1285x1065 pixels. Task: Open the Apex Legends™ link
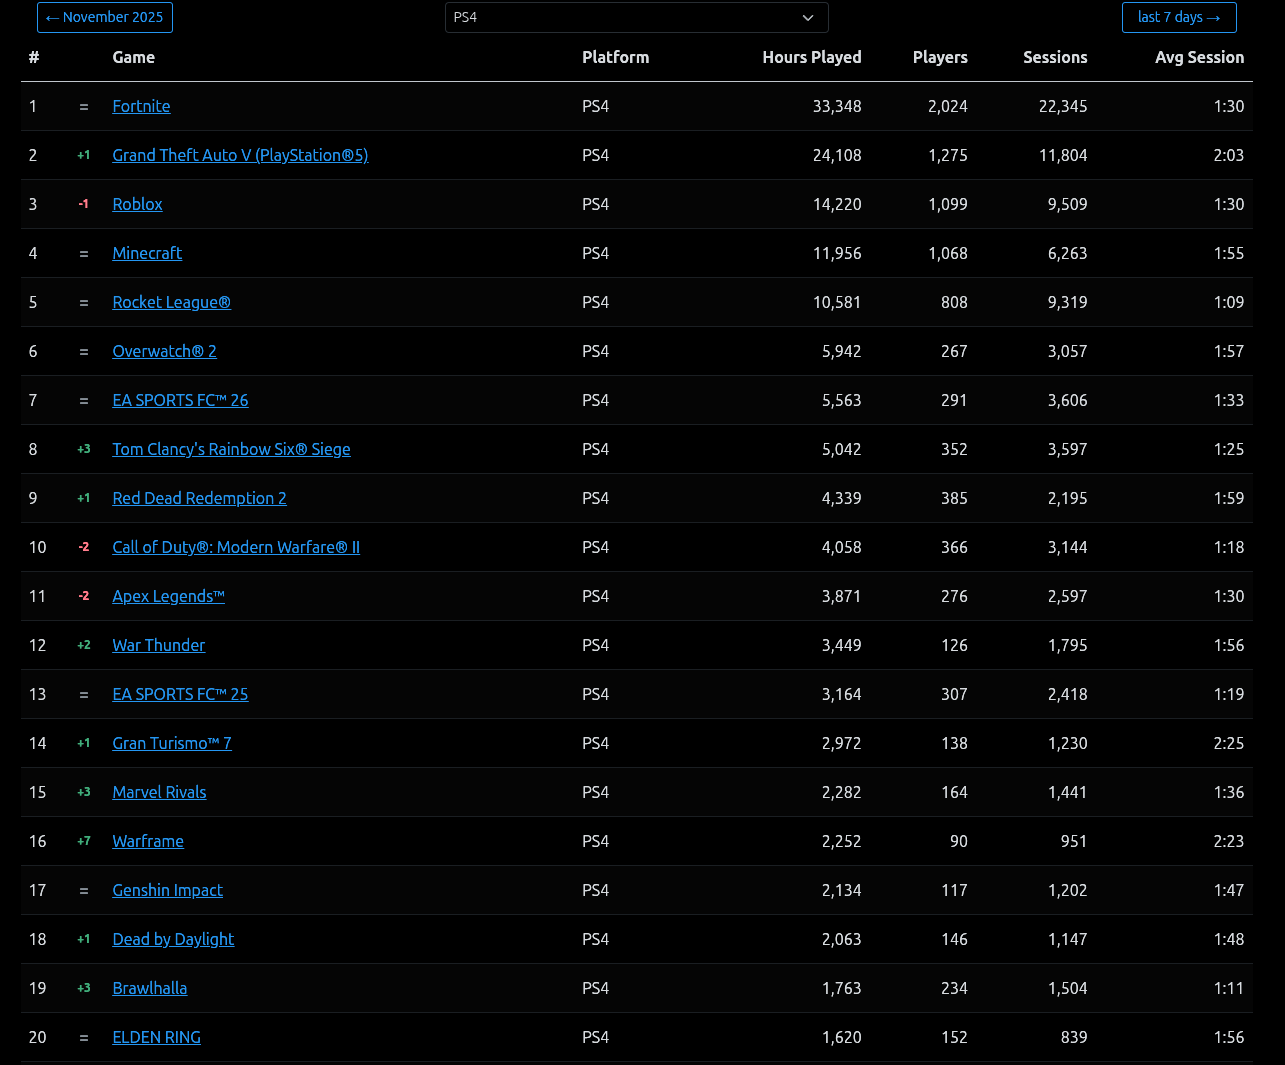tap(168, 596)
